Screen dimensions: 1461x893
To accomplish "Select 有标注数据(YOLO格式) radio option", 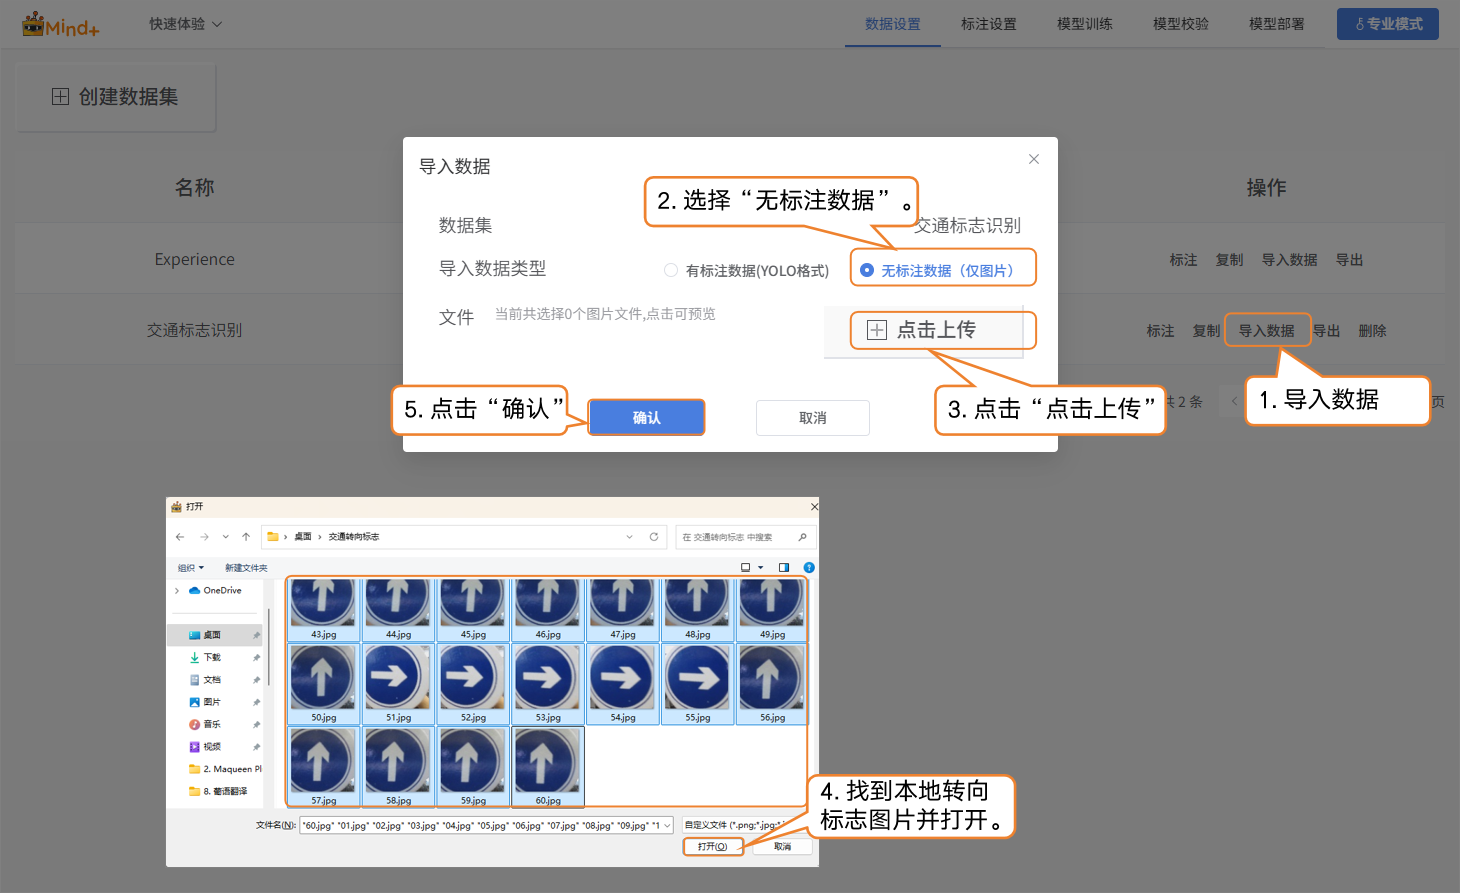I will pyautogui.click(x=671, y=270).
